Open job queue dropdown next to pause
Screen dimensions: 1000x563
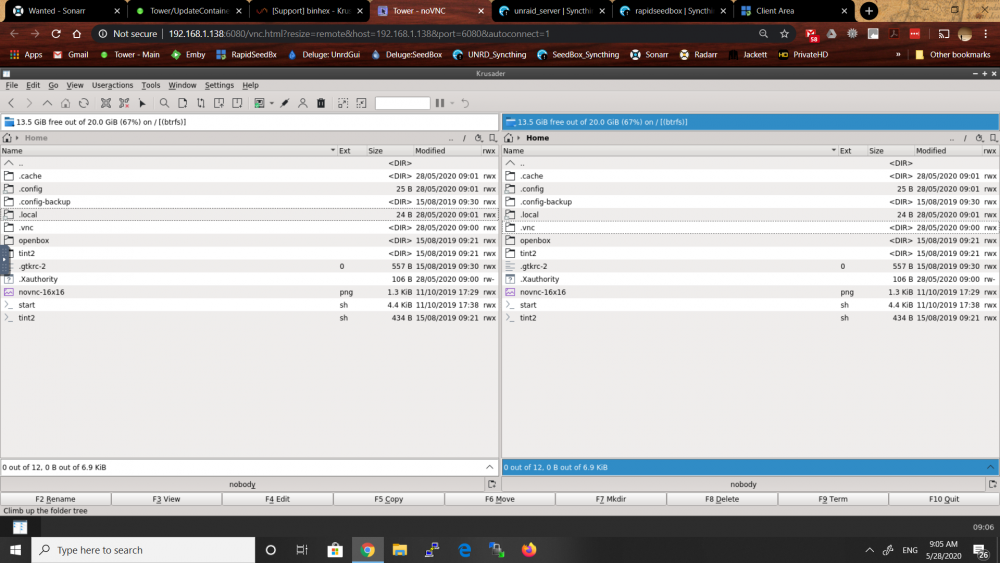[x=452, y=103]
